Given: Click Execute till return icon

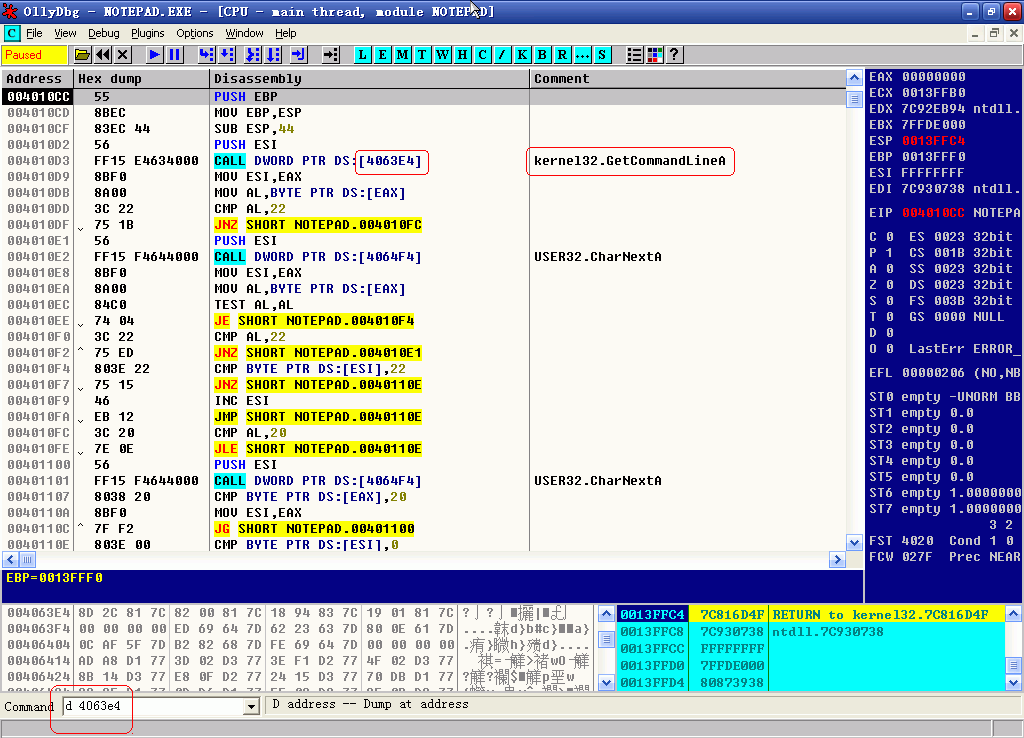Looking at the screenshot, I should point(298,55).
